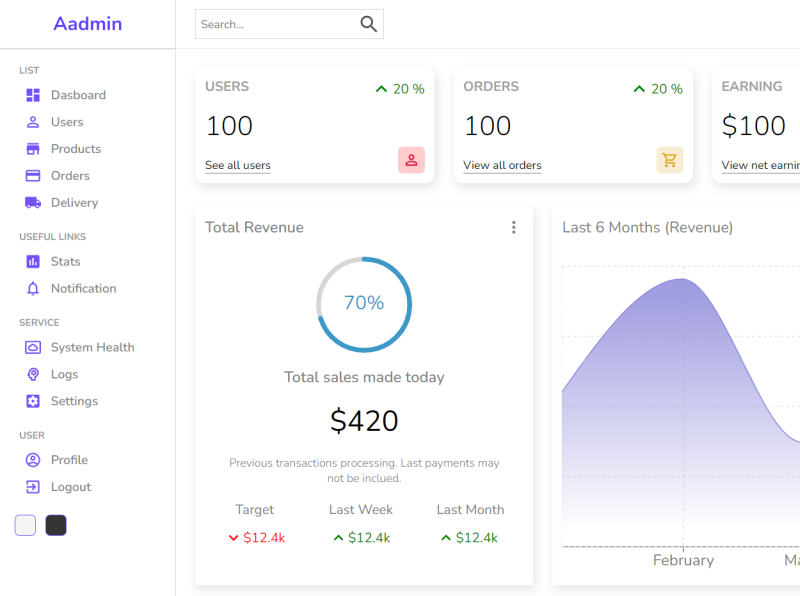Click the search magnifier icon

point(369,24)
